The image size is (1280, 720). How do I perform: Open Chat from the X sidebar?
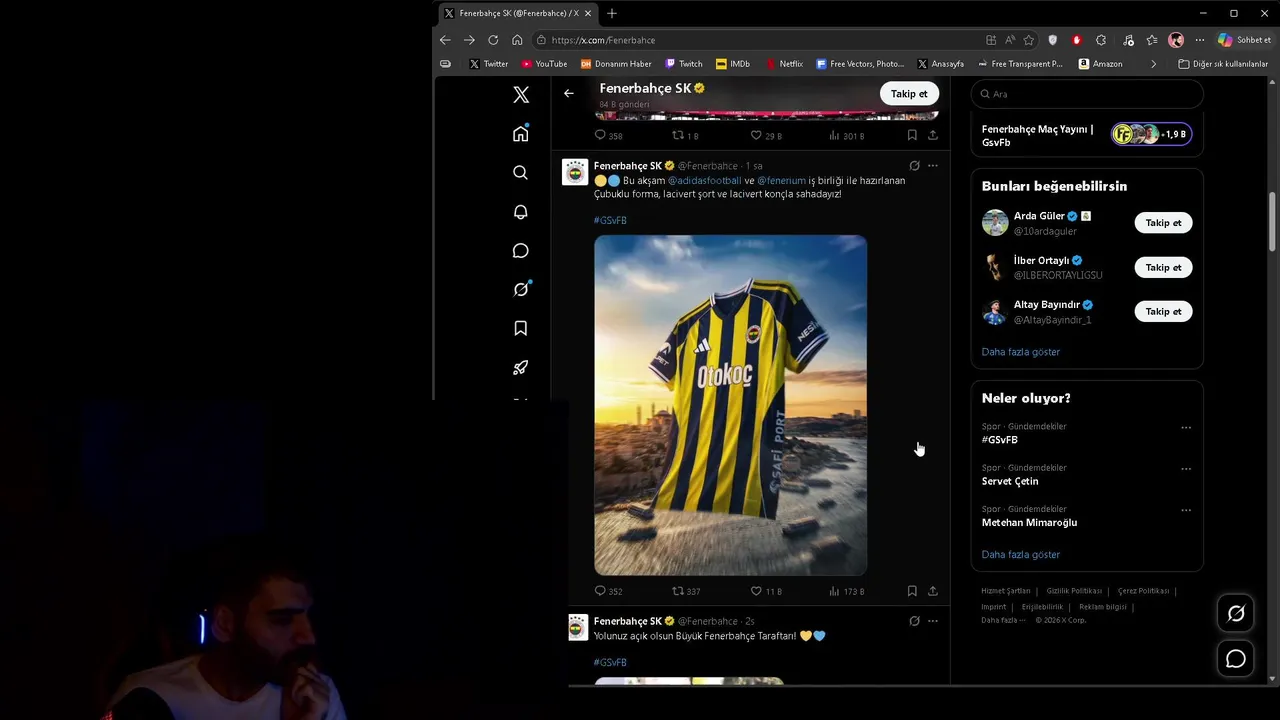[520, 251]
